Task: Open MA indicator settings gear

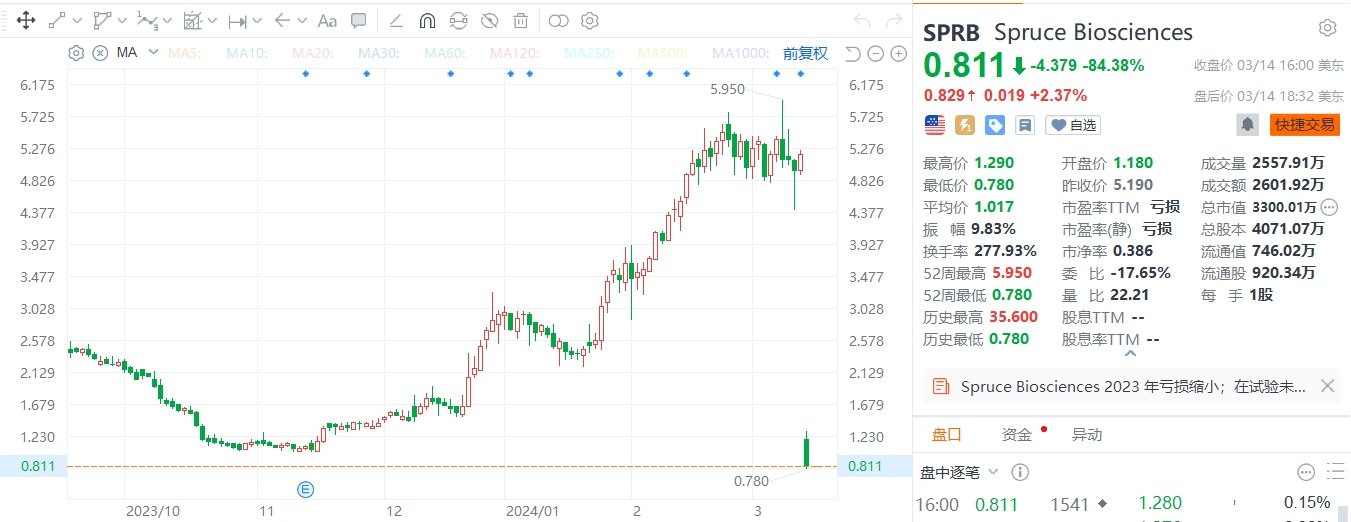Action: coord(77,52)
